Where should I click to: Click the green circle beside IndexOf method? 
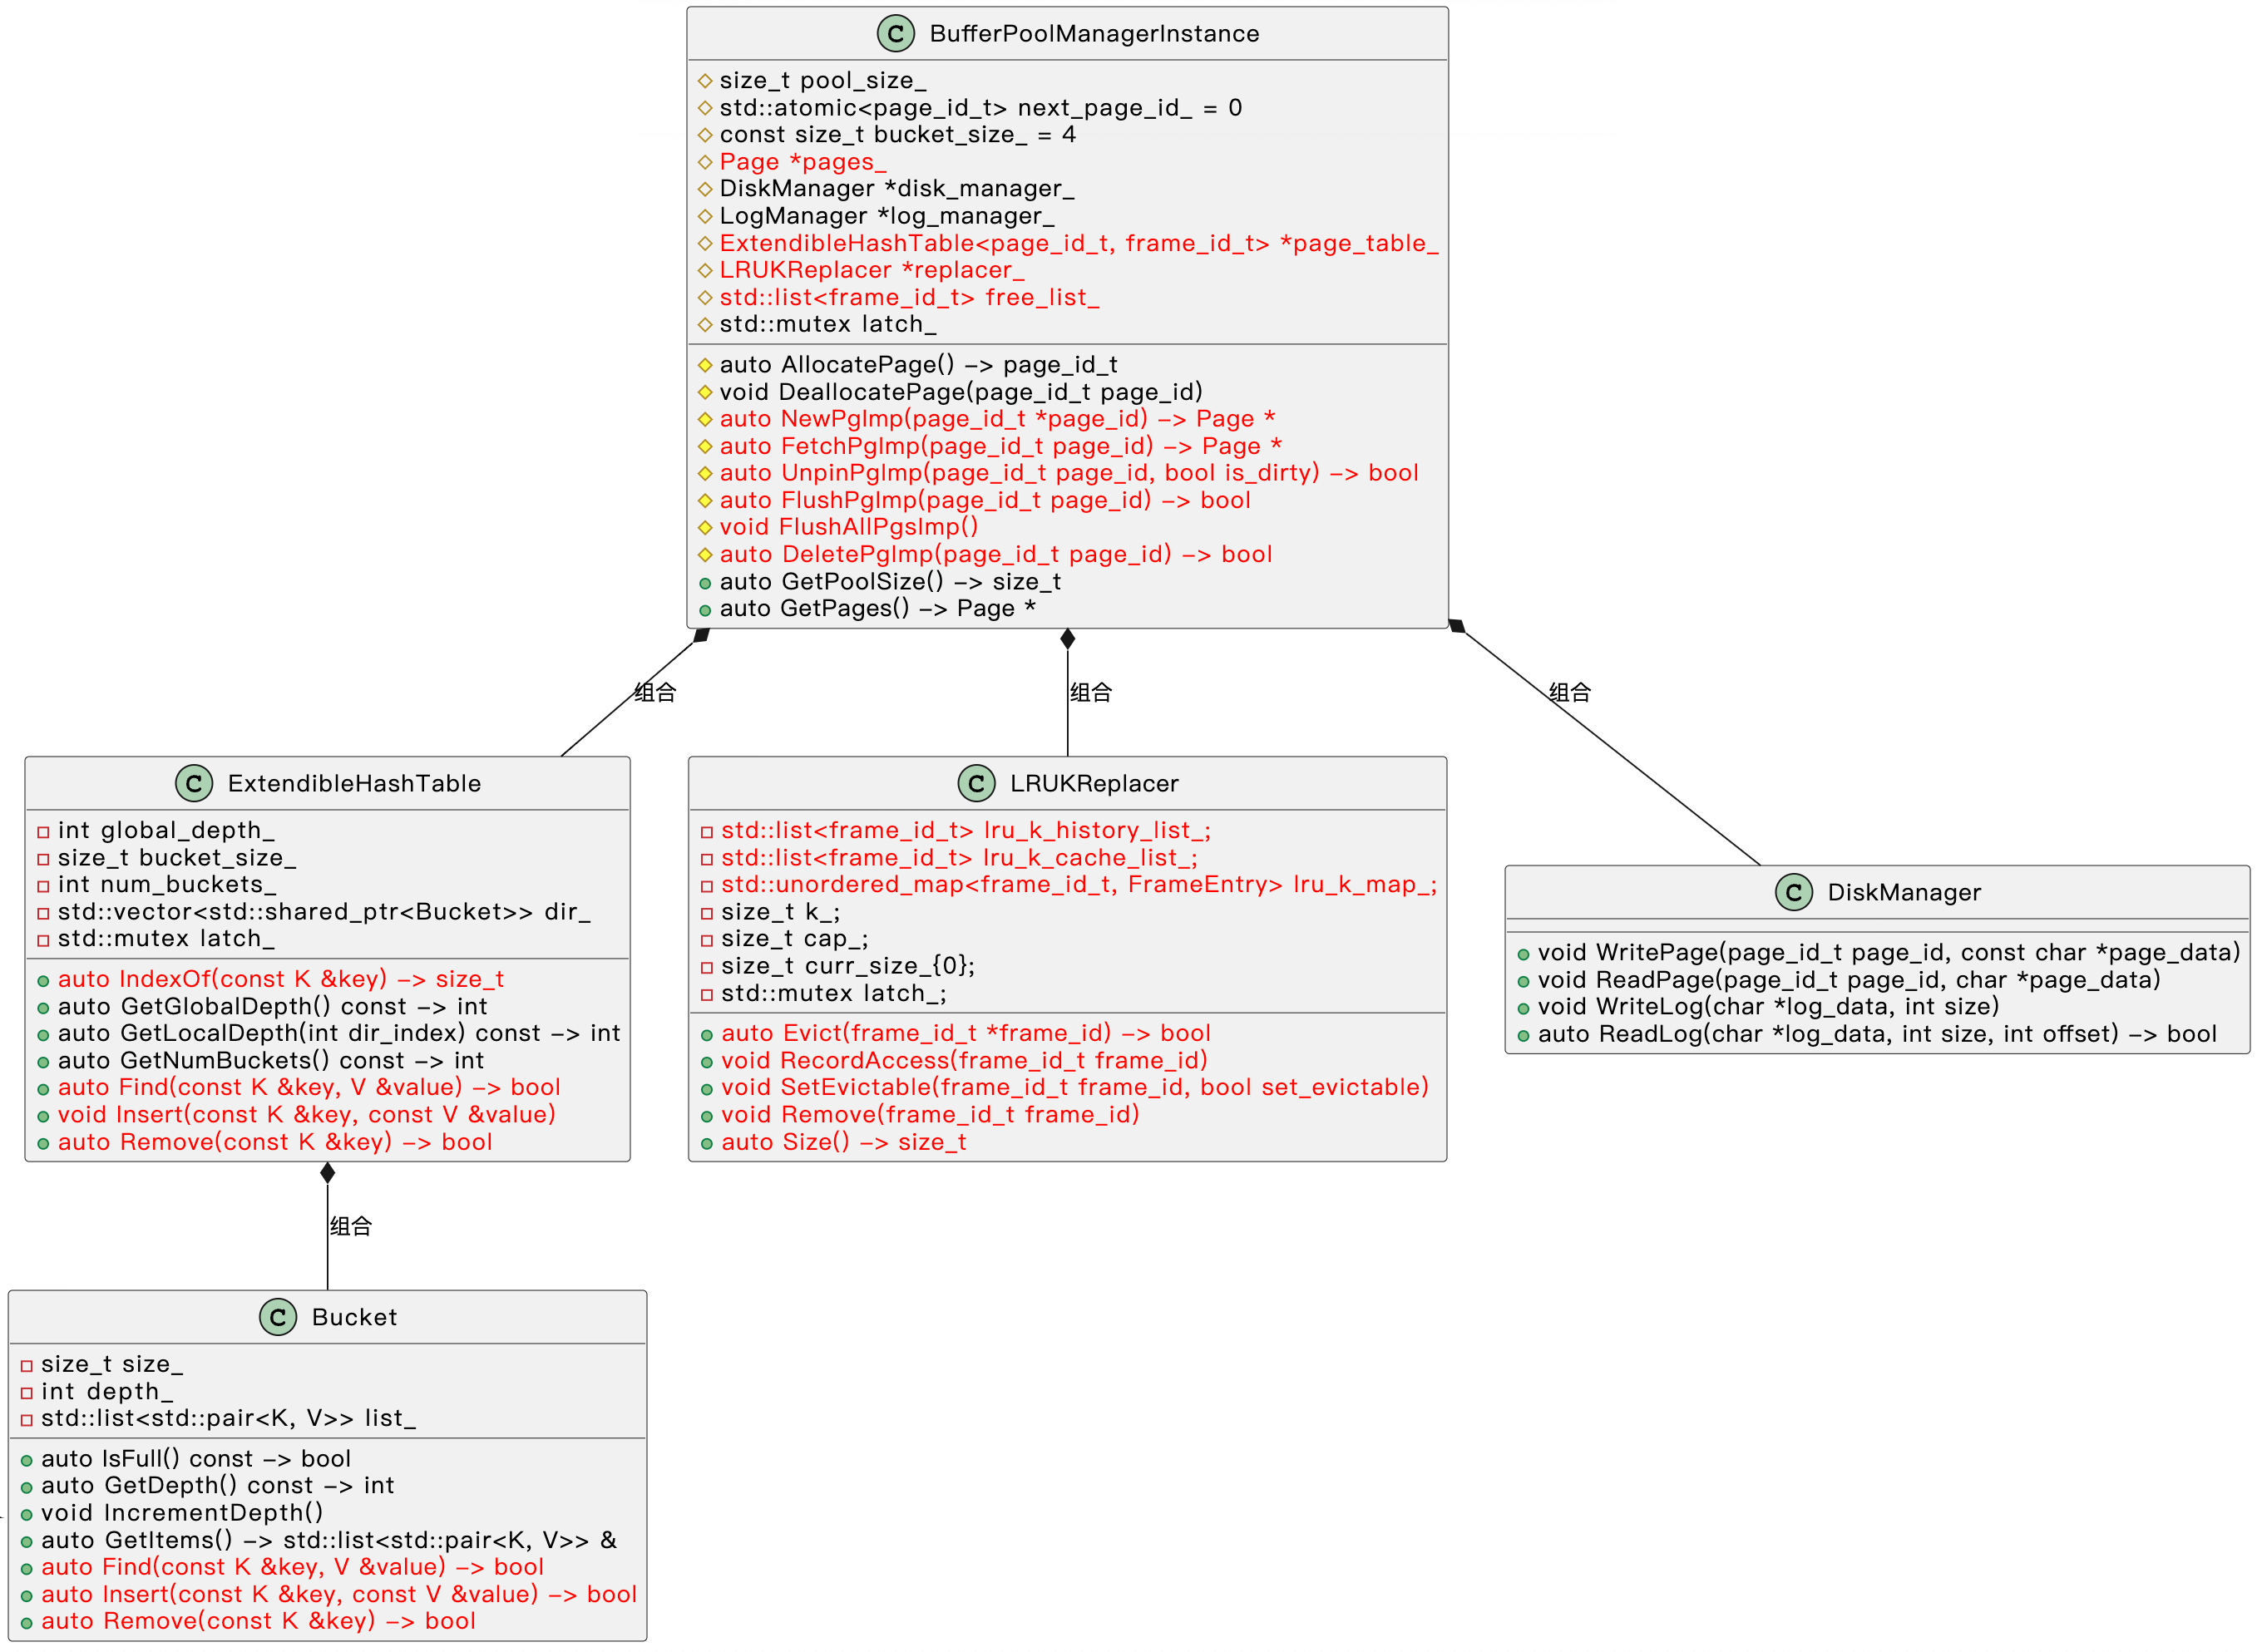click(43, 981)
